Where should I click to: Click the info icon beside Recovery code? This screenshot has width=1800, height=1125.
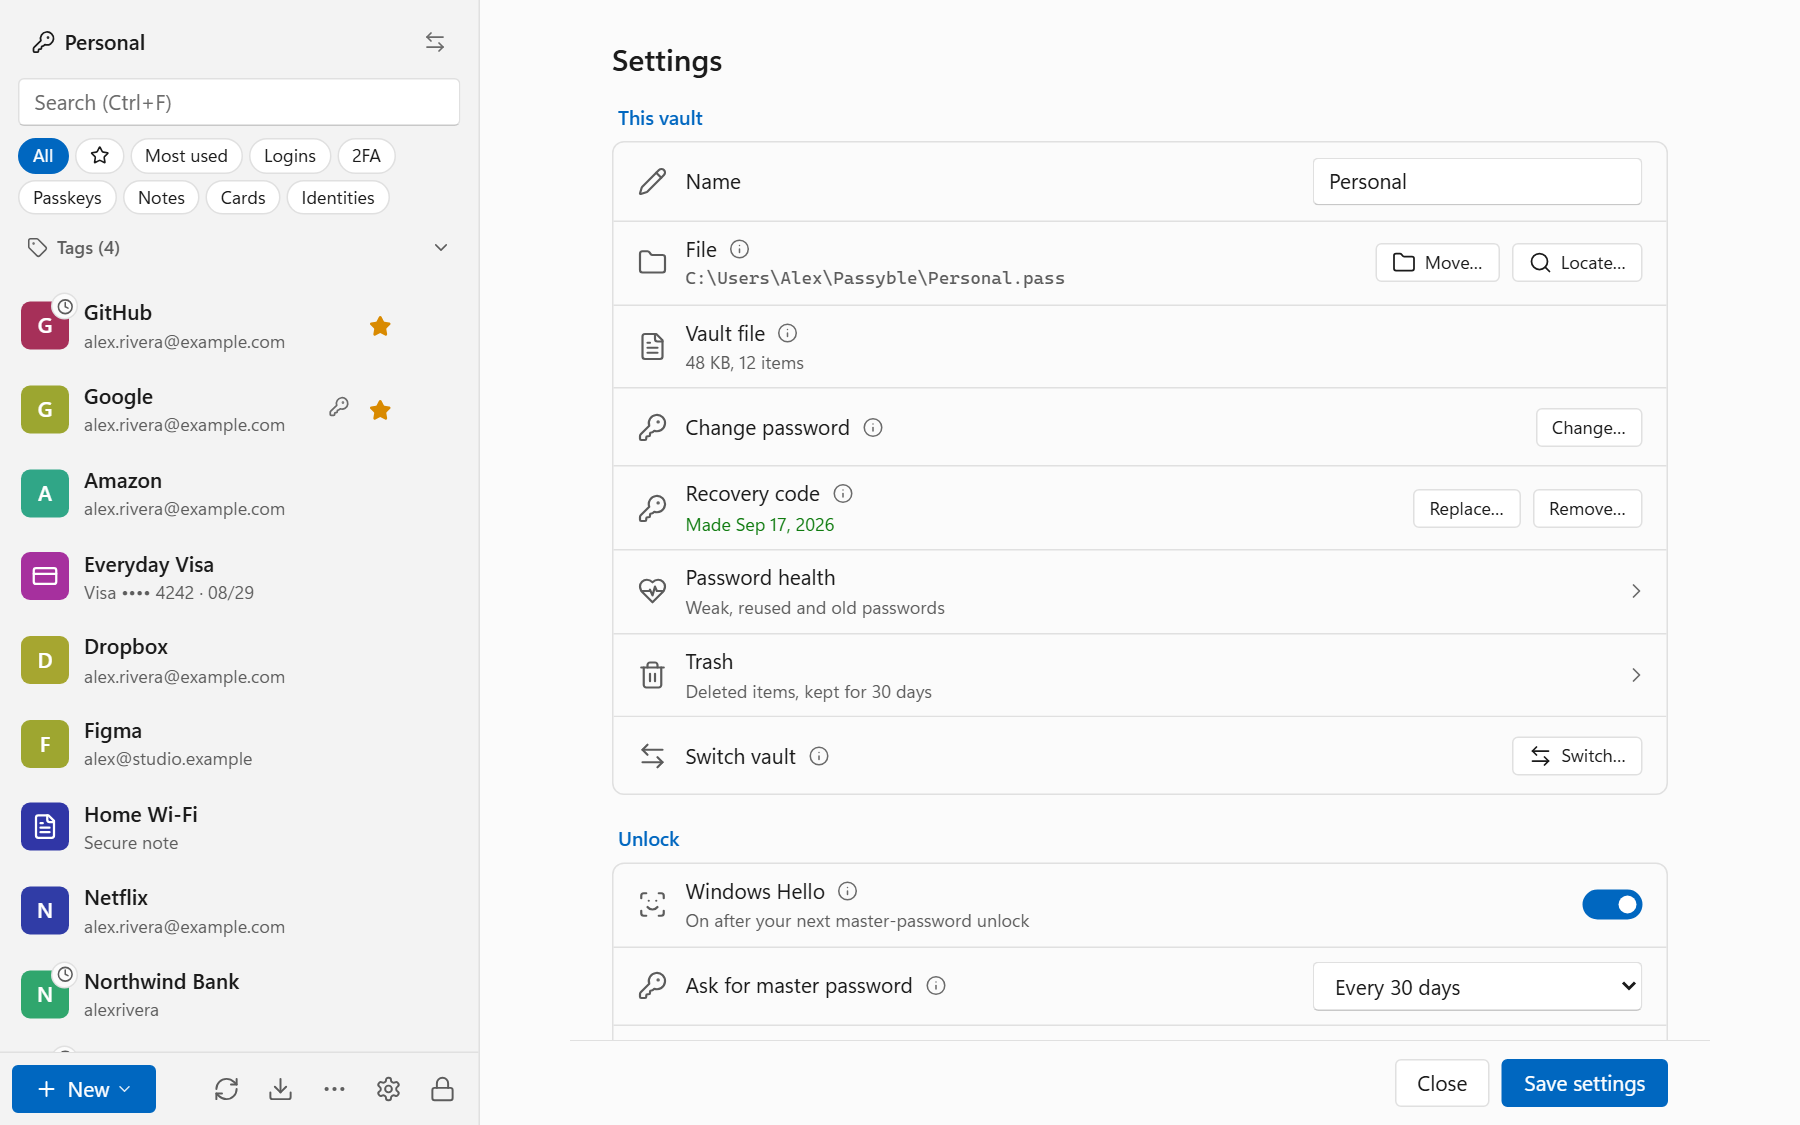click(843, 493)
